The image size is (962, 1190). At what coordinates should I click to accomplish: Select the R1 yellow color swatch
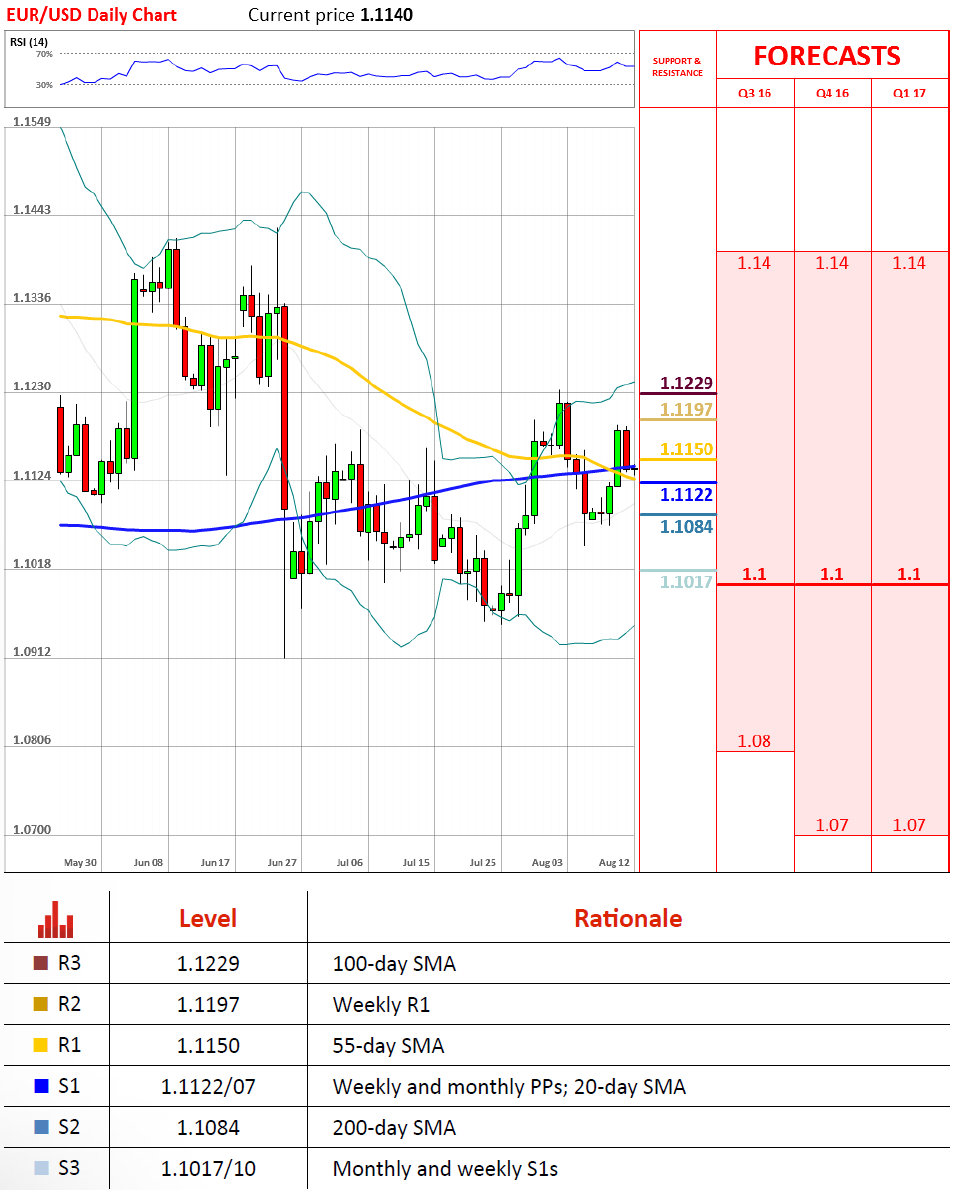pyautogui.click(x=41, y=1045)
